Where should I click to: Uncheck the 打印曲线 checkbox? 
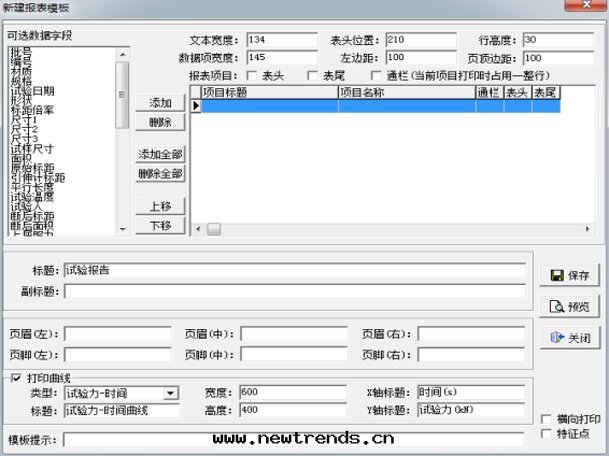click(15, 378)
